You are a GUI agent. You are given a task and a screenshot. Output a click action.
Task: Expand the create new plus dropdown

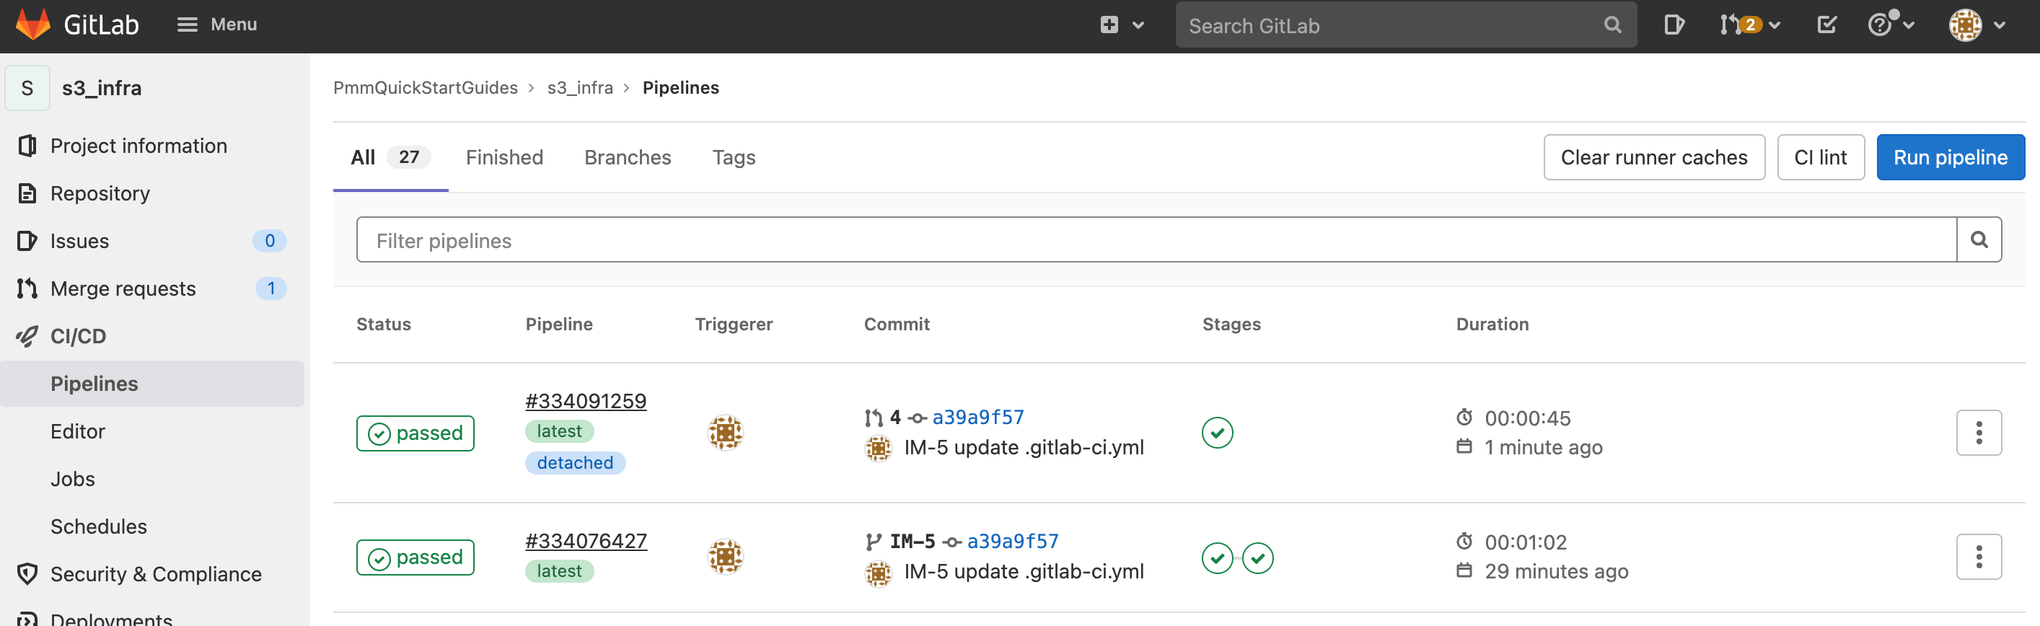tap(1121, 25)
